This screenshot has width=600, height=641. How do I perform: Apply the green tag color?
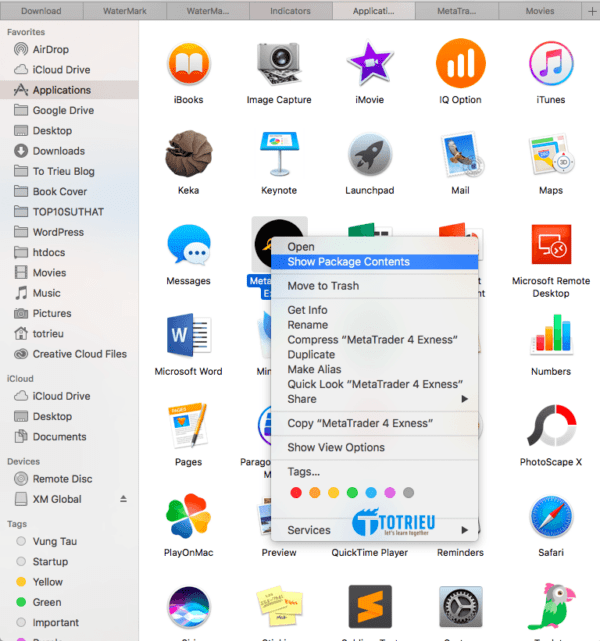tap(352, 493)
